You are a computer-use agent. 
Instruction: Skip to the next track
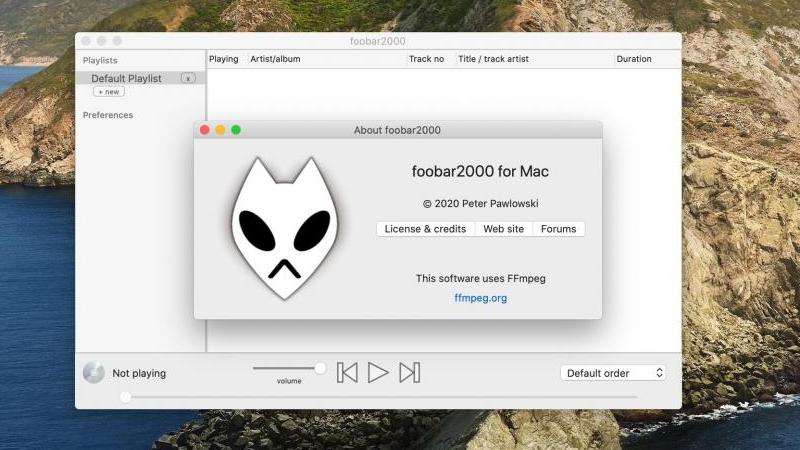(x=408, y=373)
